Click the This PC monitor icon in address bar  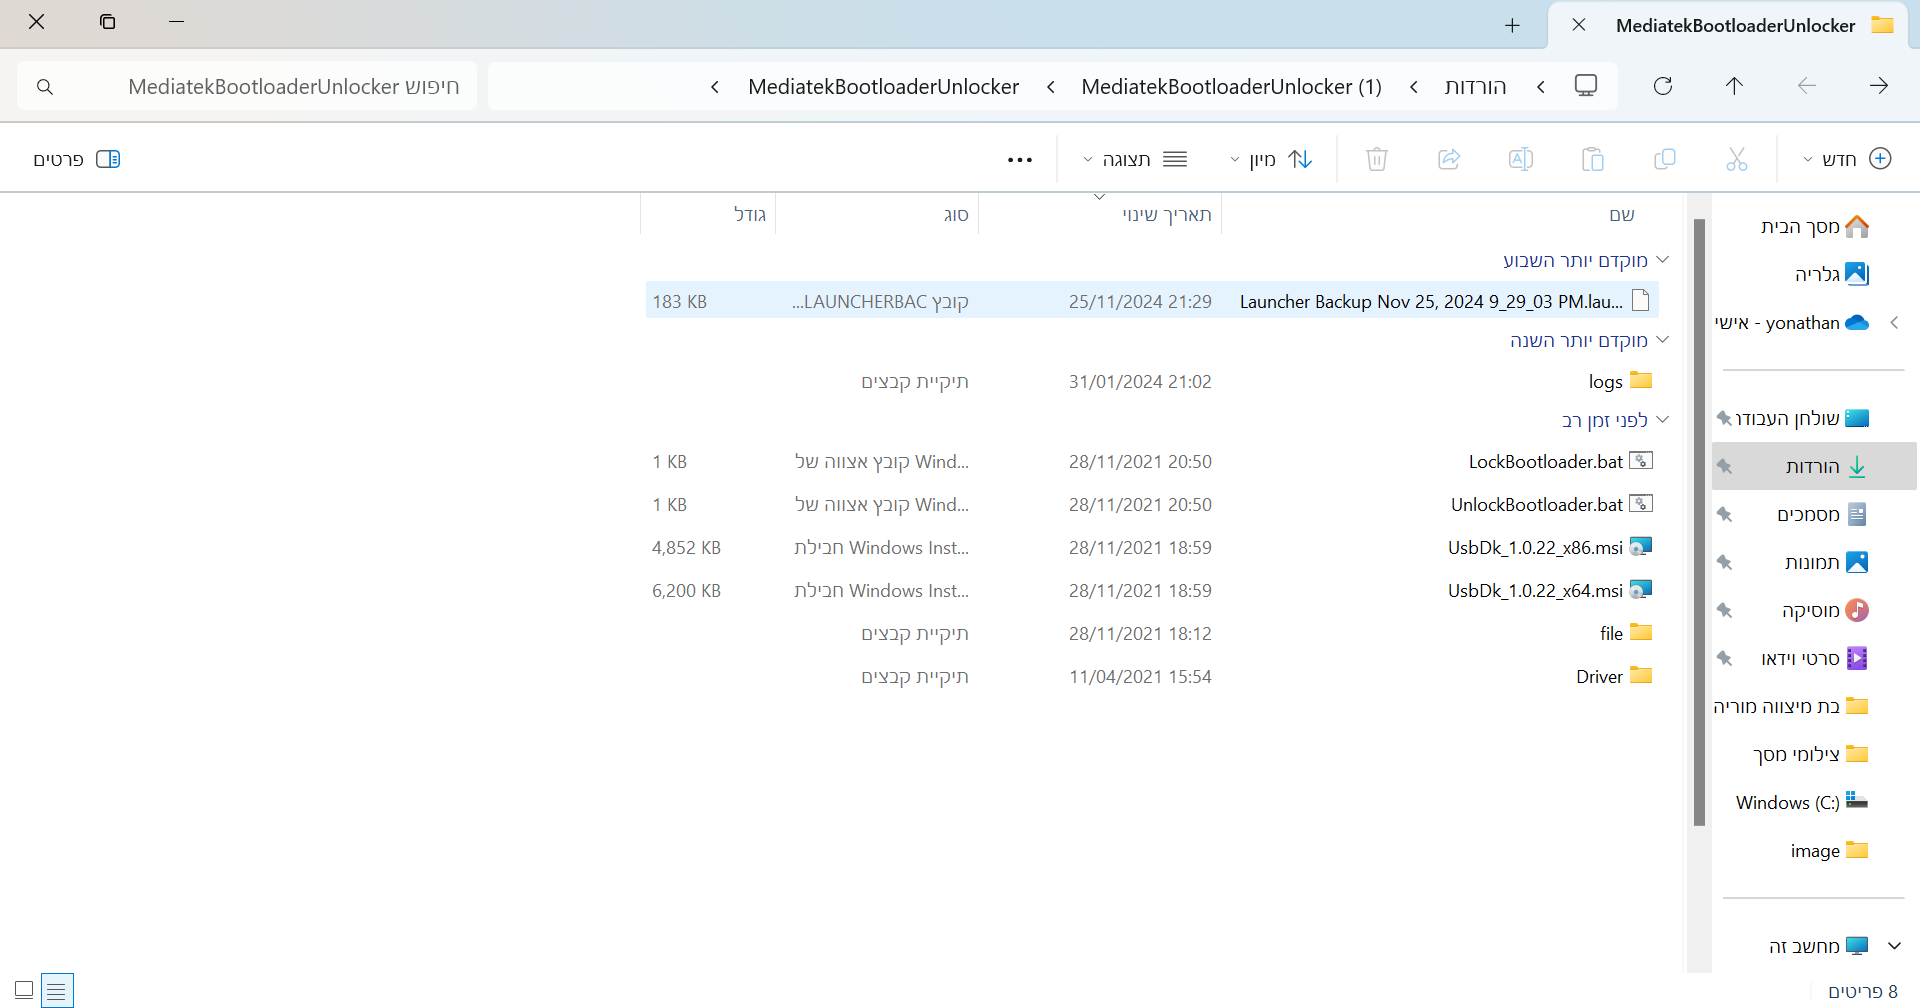(x=1586, y=86)
